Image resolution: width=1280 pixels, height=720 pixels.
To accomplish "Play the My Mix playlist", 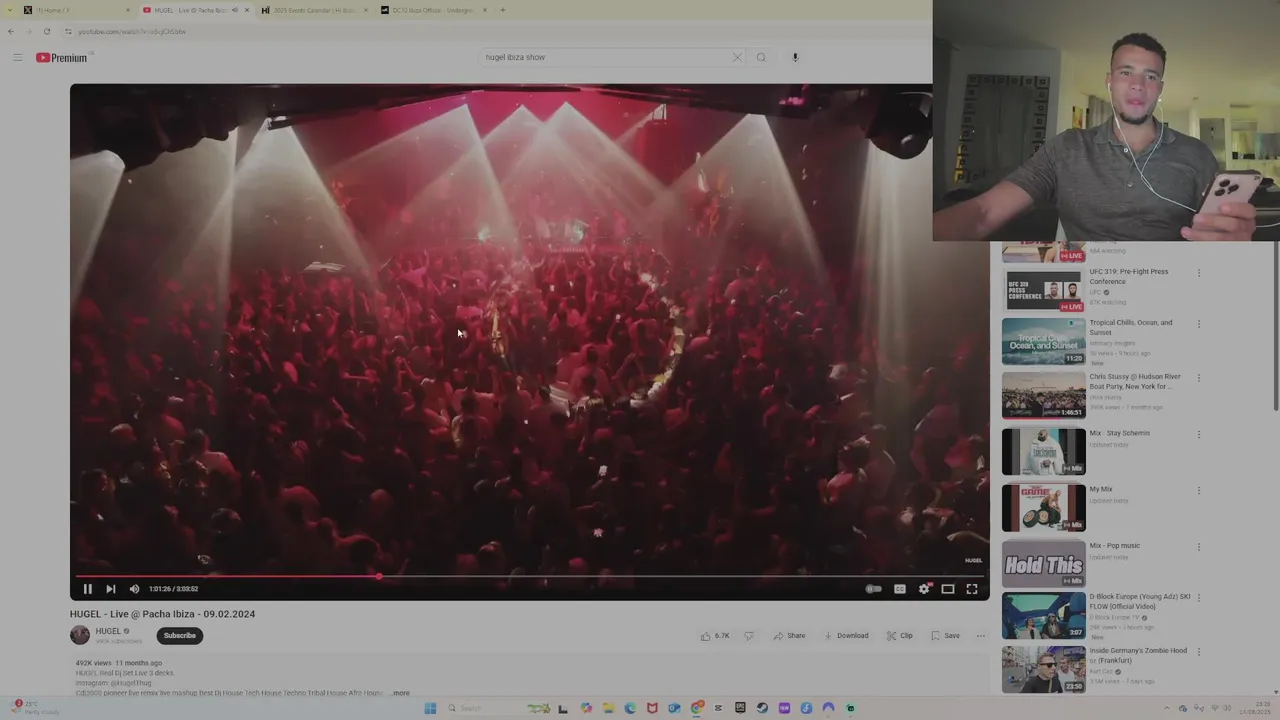I will [x=1043, y=508].
